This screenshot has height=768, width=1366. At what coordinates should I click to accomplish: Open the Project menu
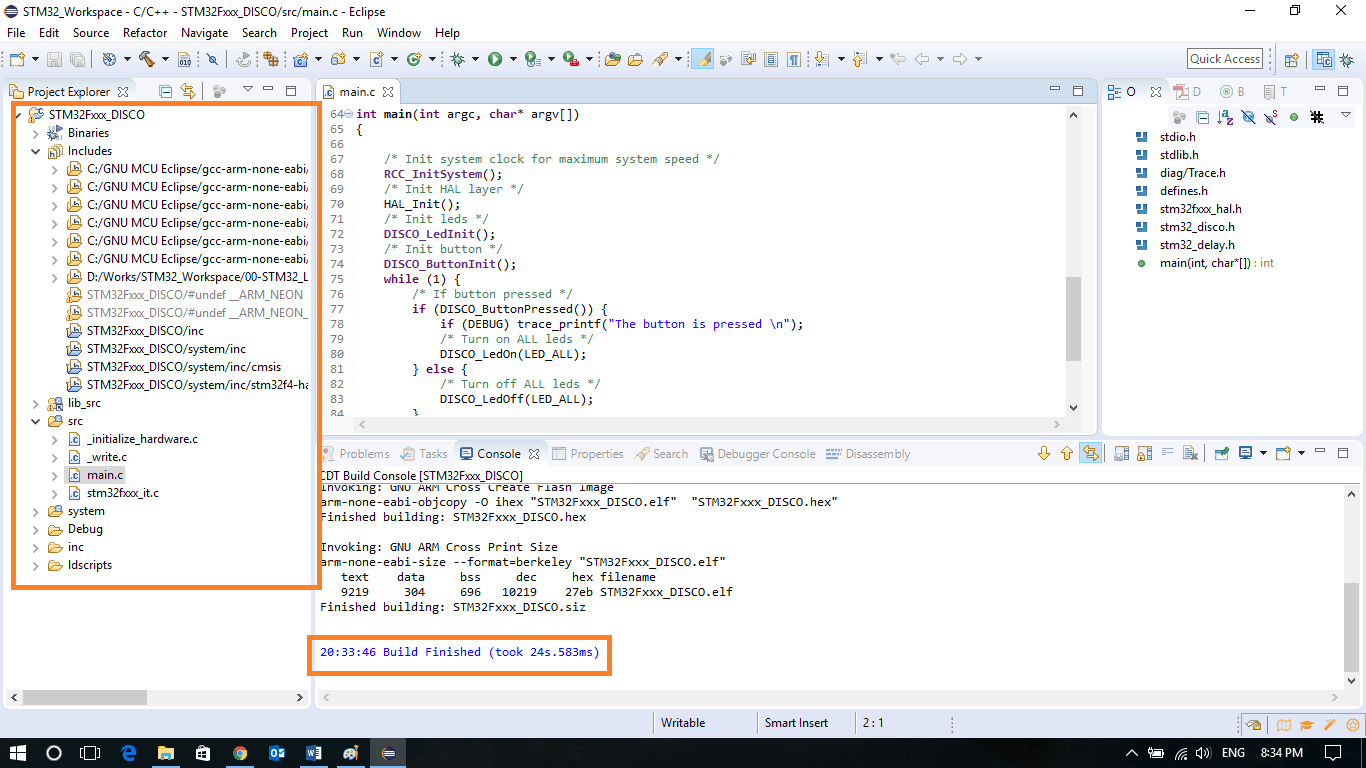tap(309, 32)
